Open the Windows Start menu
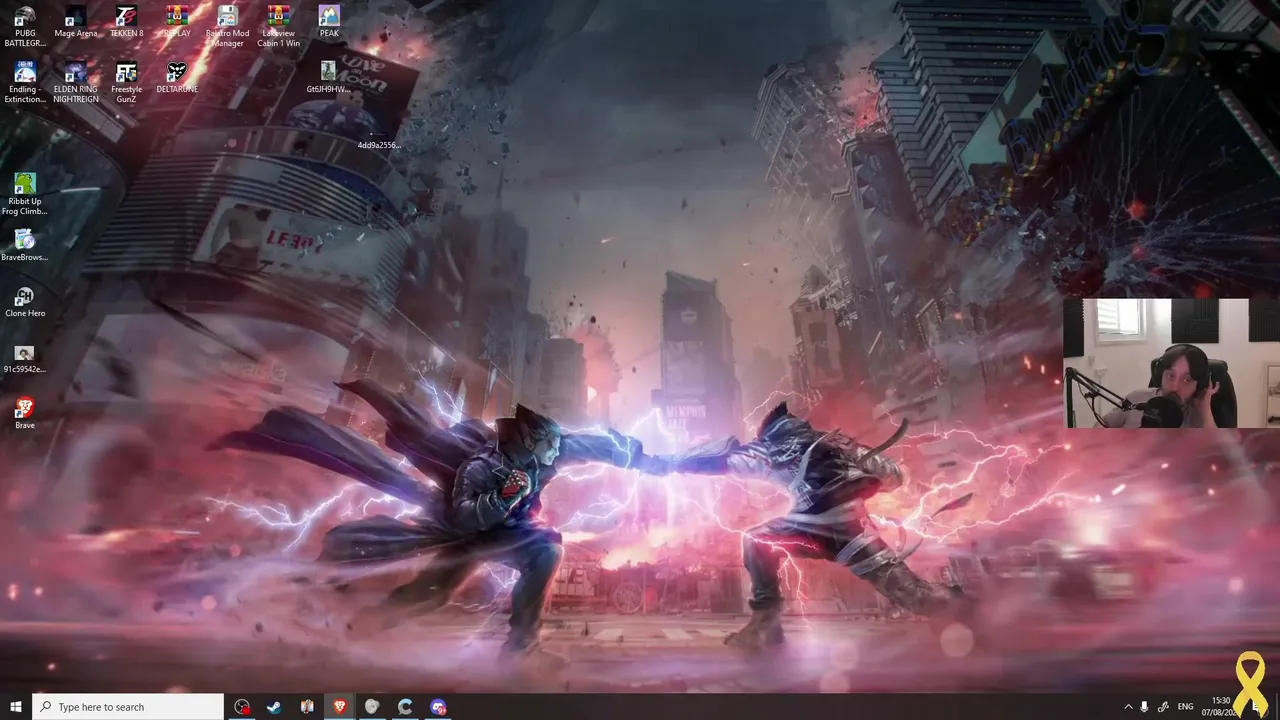The image size is (1280, 720). click(x=16, y=707)
